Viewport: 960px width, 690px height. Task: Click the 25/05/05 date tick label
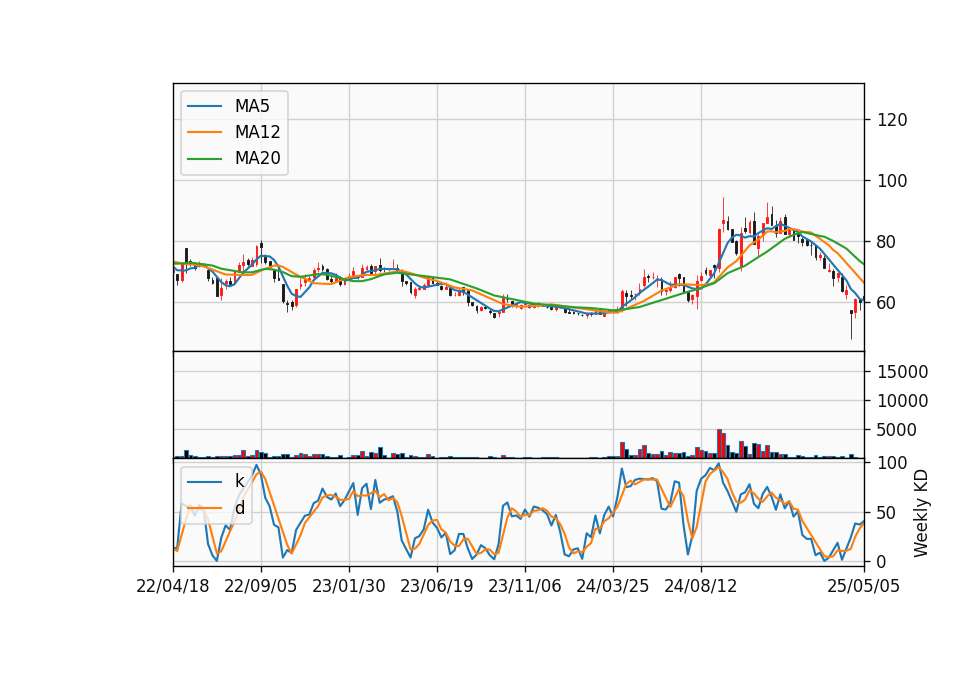pyautogui.click(x=864, y=586)
